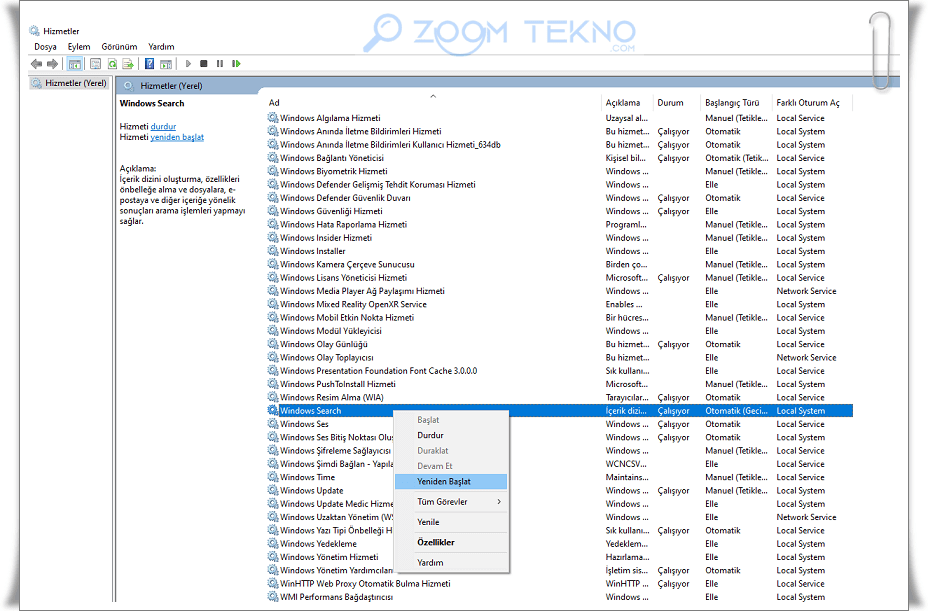Click the Restart Service green icon
The image size is (928, 611).
236,63
